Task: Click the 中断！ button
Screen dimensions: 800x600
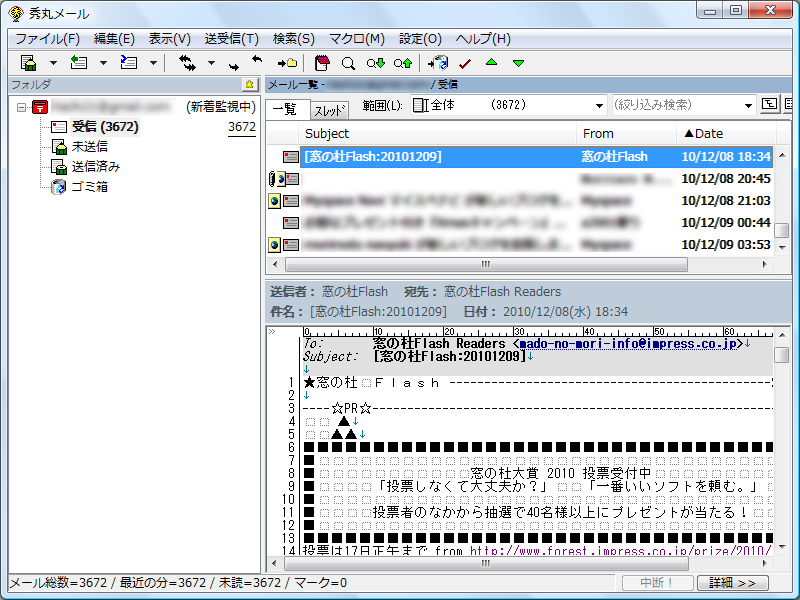Action: point(657,583)
